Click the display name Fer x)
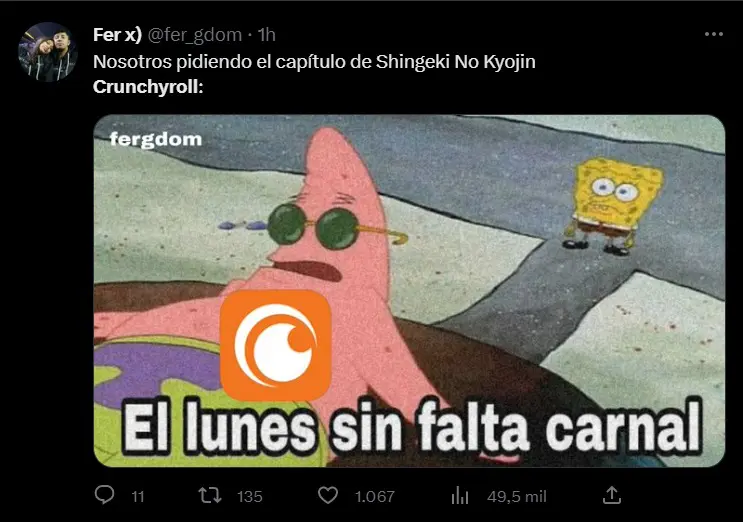Image resolution: width=743 pixels, height=522 pixels. 117,35
